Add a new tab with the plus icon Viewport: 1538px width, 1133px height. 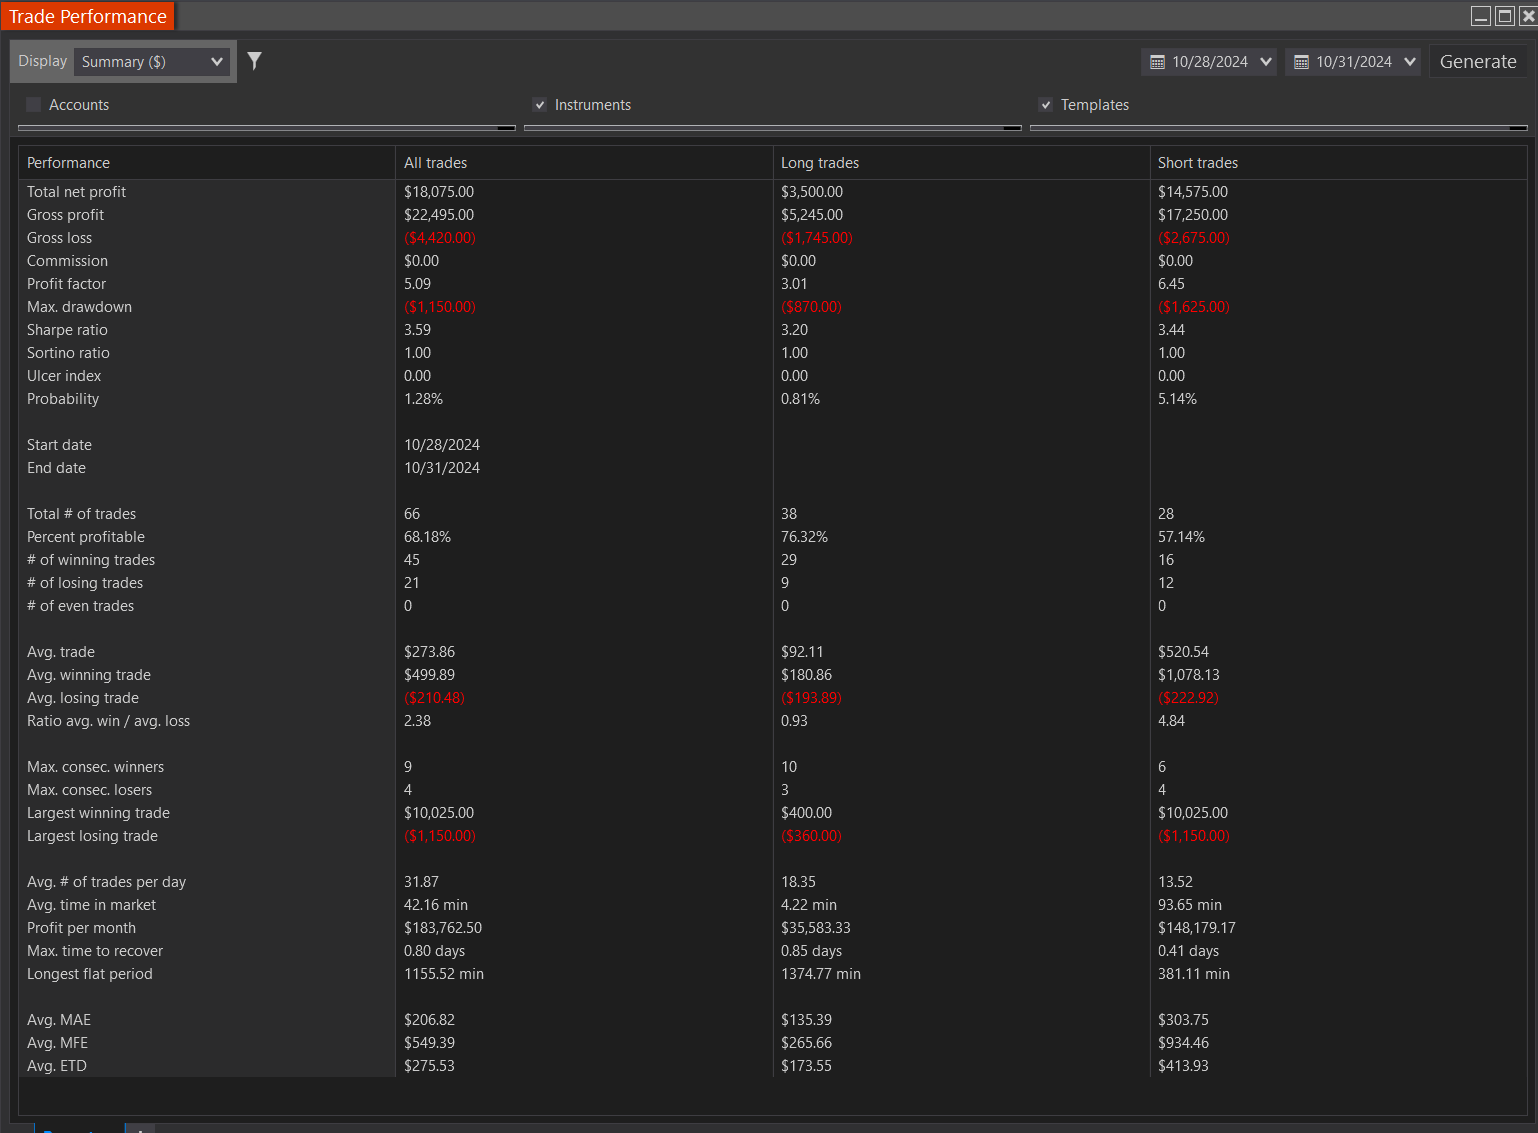click(140, 1129)
